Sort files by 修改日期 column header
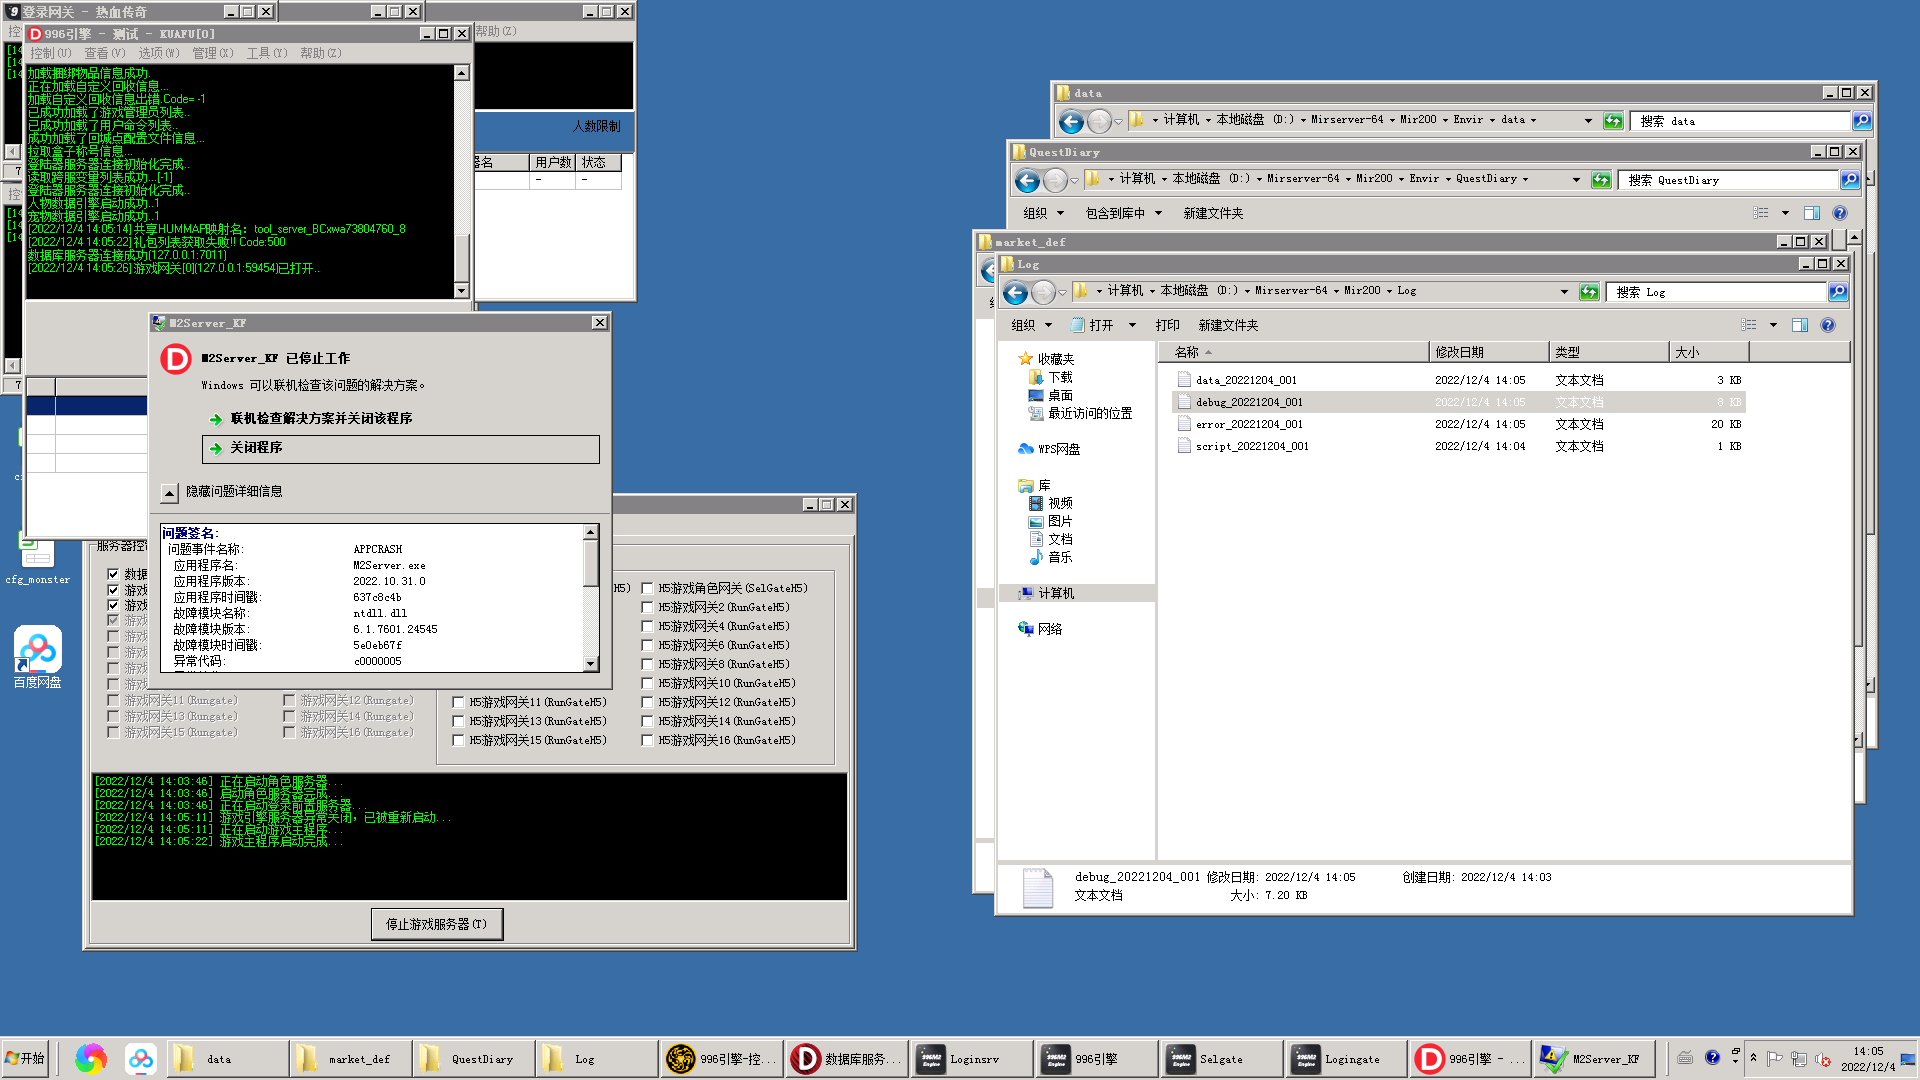 1489,352
